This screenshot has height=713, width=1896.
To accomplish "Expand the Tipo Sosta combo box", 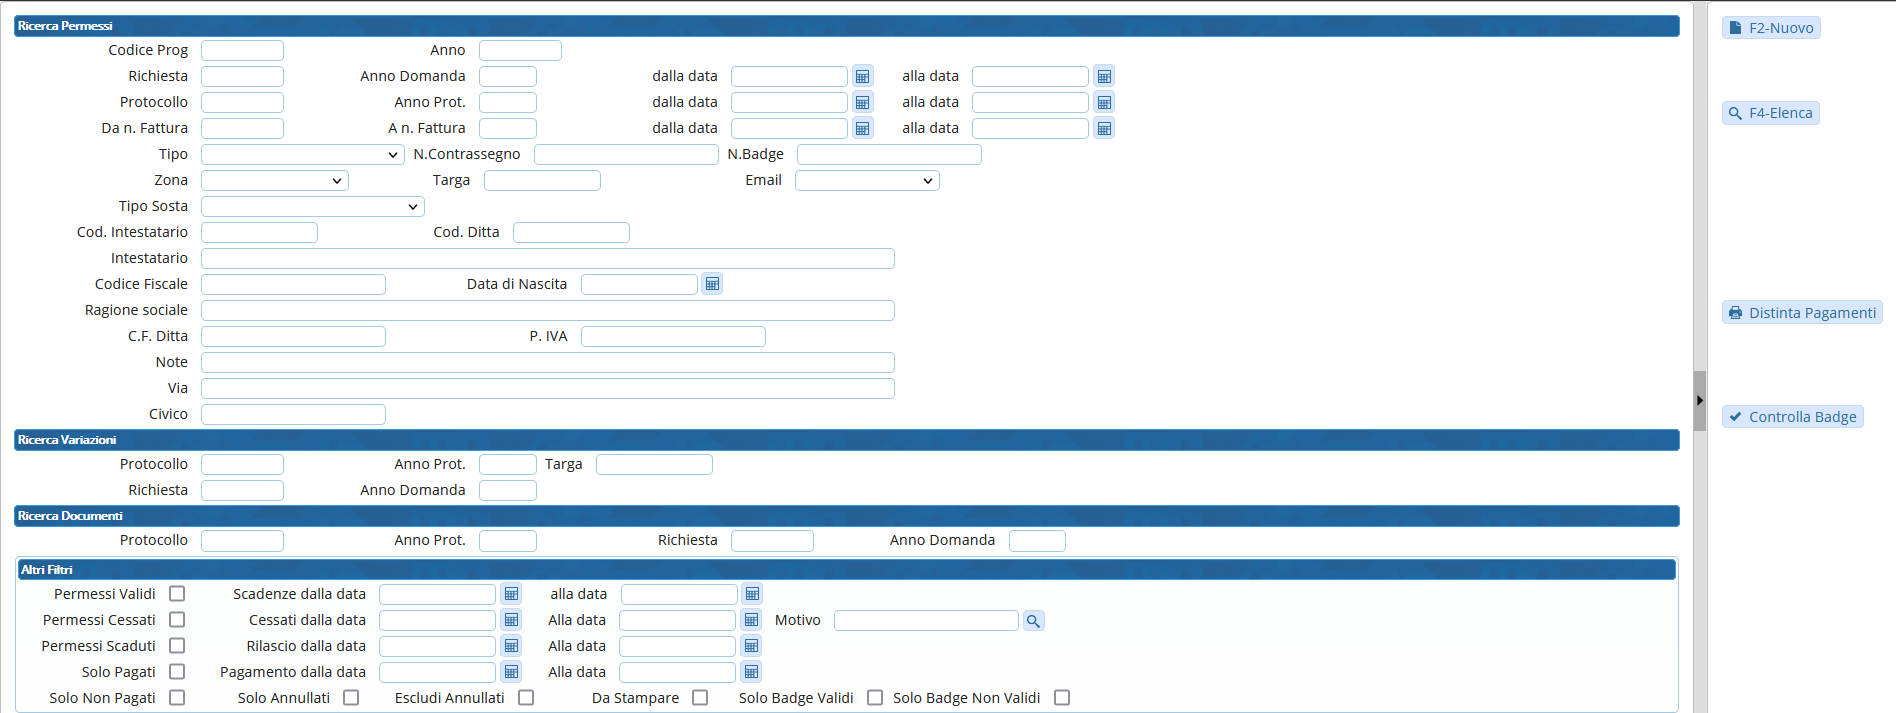I will click(312, 206).
